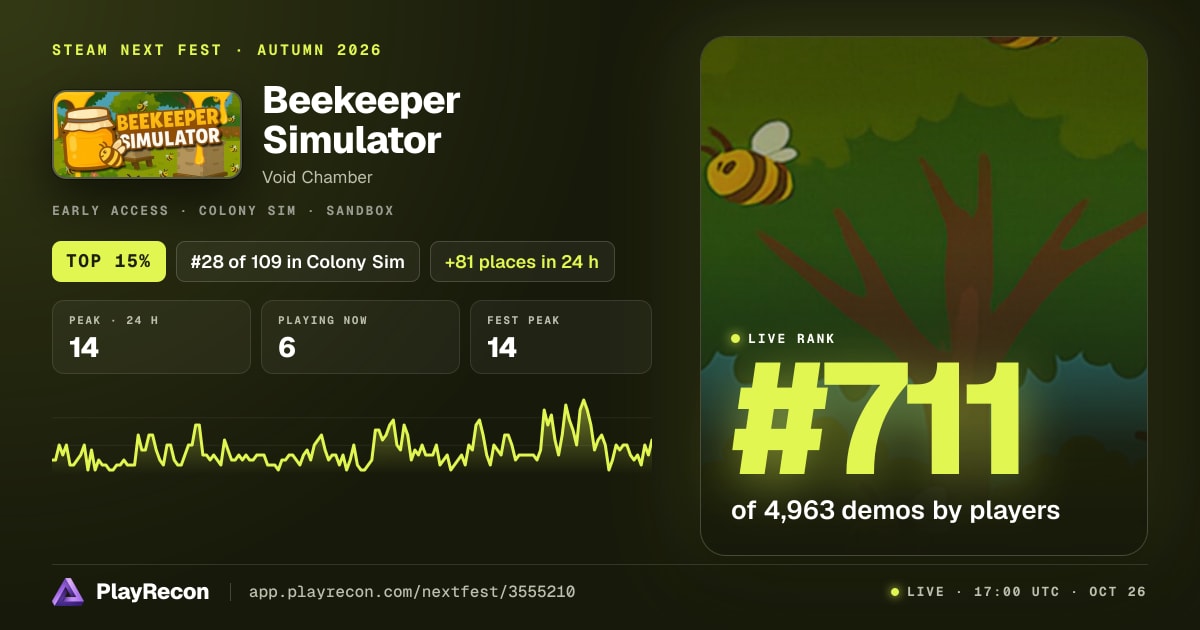
Task: Click the LIVE · 17:00 UTC · OCT 26 status
Action: 1018,592
